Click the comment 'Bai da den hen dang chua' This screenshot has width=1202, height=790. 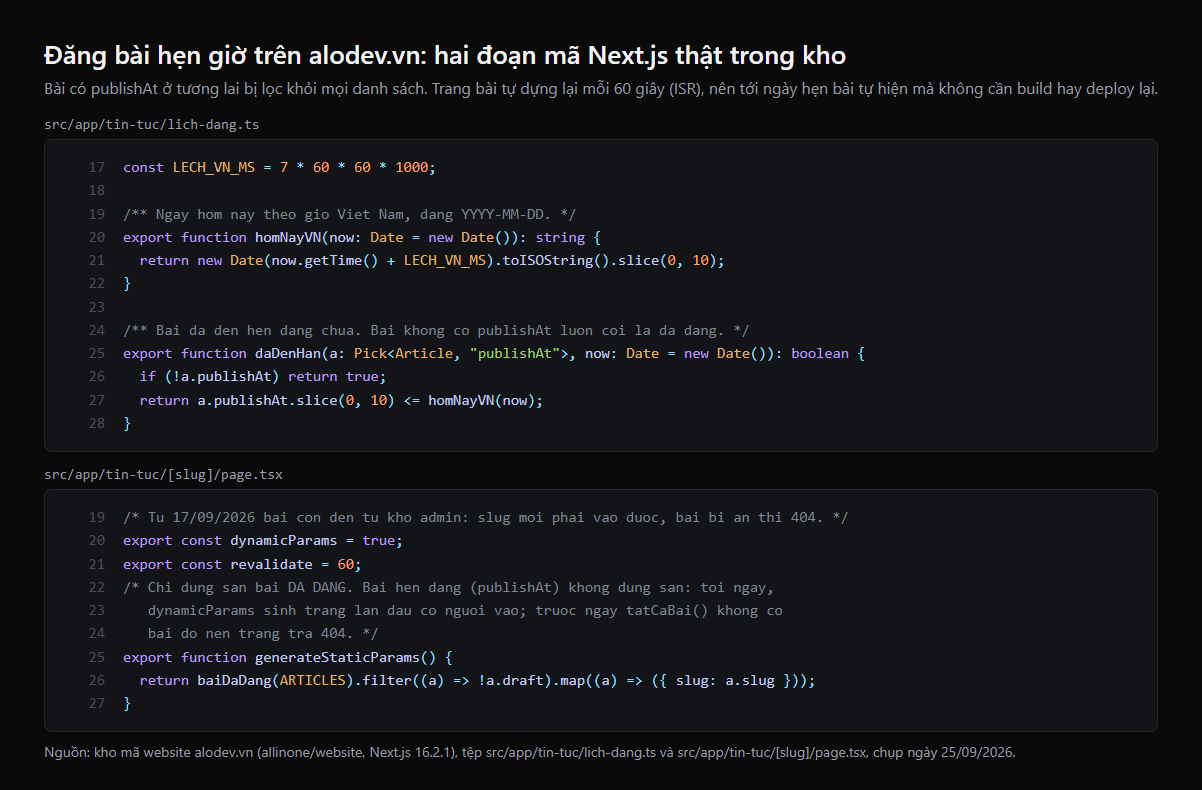tap(436, 330)
